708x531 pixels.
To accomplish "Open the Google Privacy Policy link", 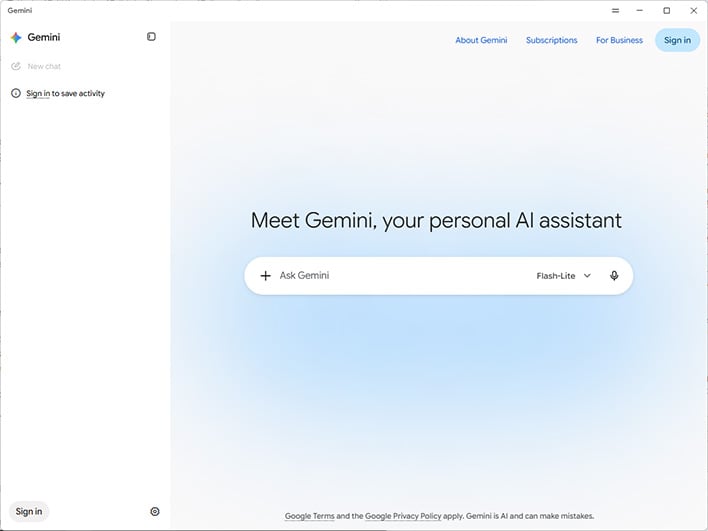I will [403, 516].
